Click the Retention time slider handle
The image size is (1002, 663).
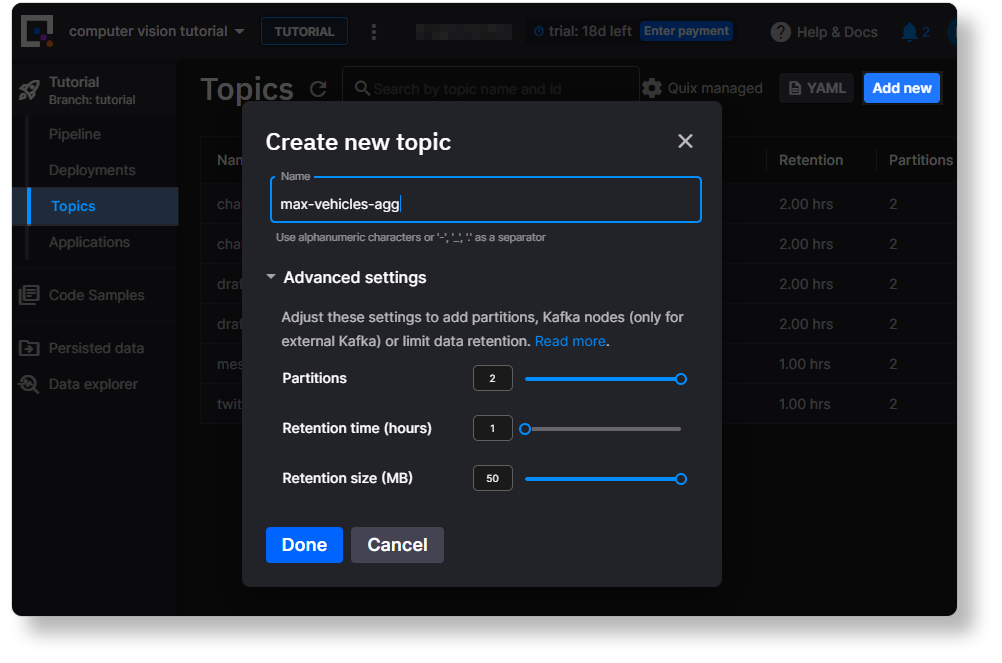coord(525,429)
